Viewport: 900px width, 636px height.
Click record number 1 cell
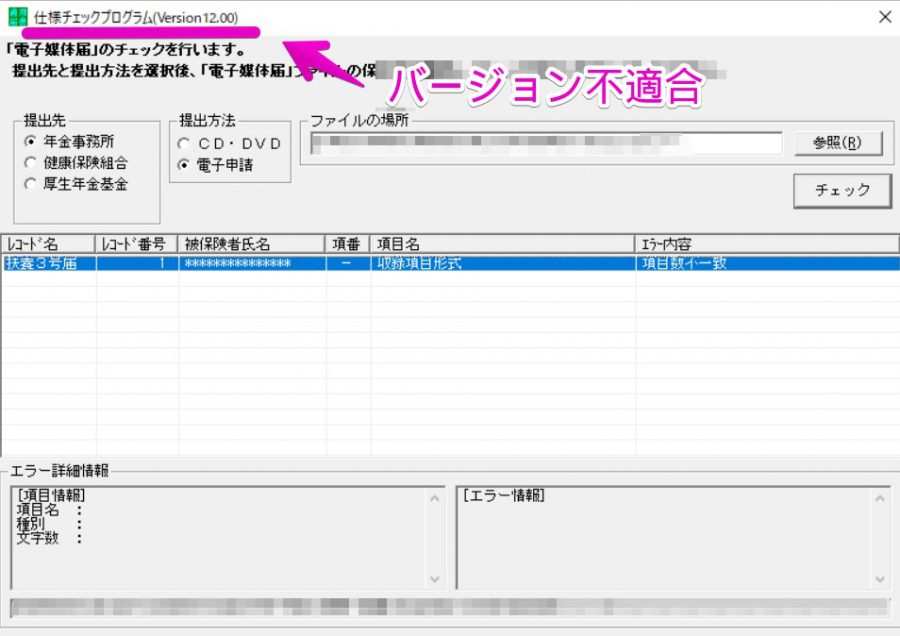[x=137, y=263]
